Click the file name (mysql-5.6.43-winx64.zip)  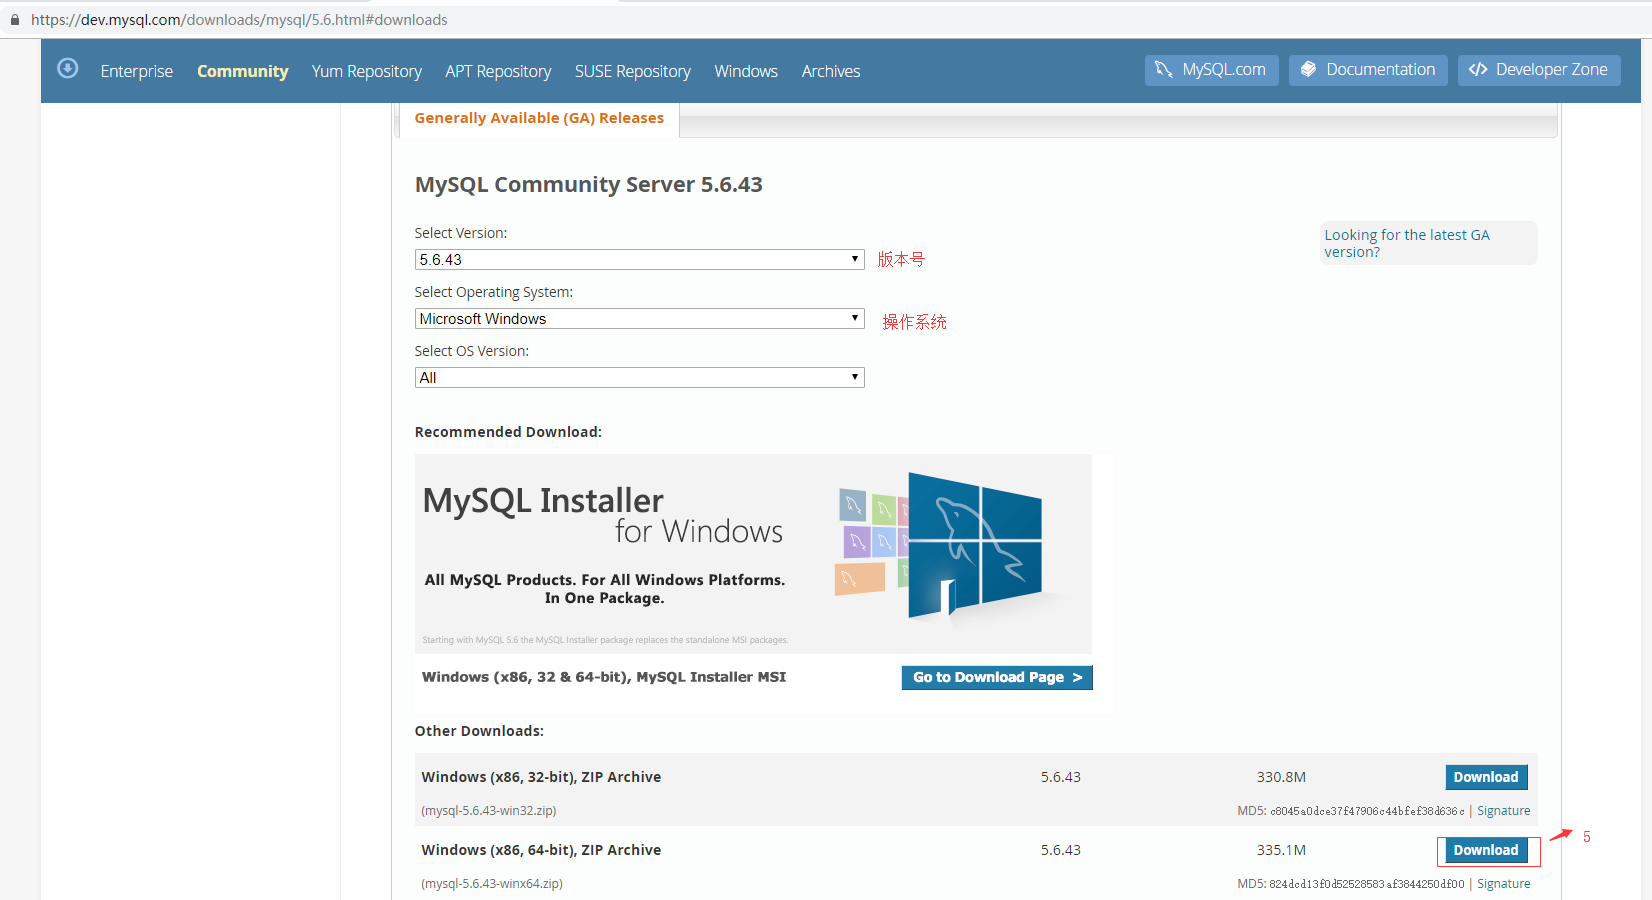pyautogui.click(x=492, y=884)
